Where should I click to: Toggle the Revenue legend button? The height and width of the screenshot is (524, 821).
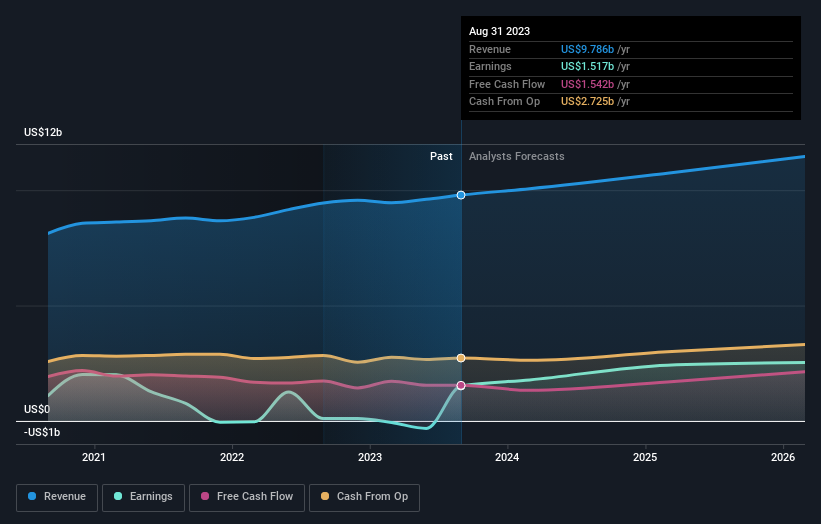click(57, 497)
